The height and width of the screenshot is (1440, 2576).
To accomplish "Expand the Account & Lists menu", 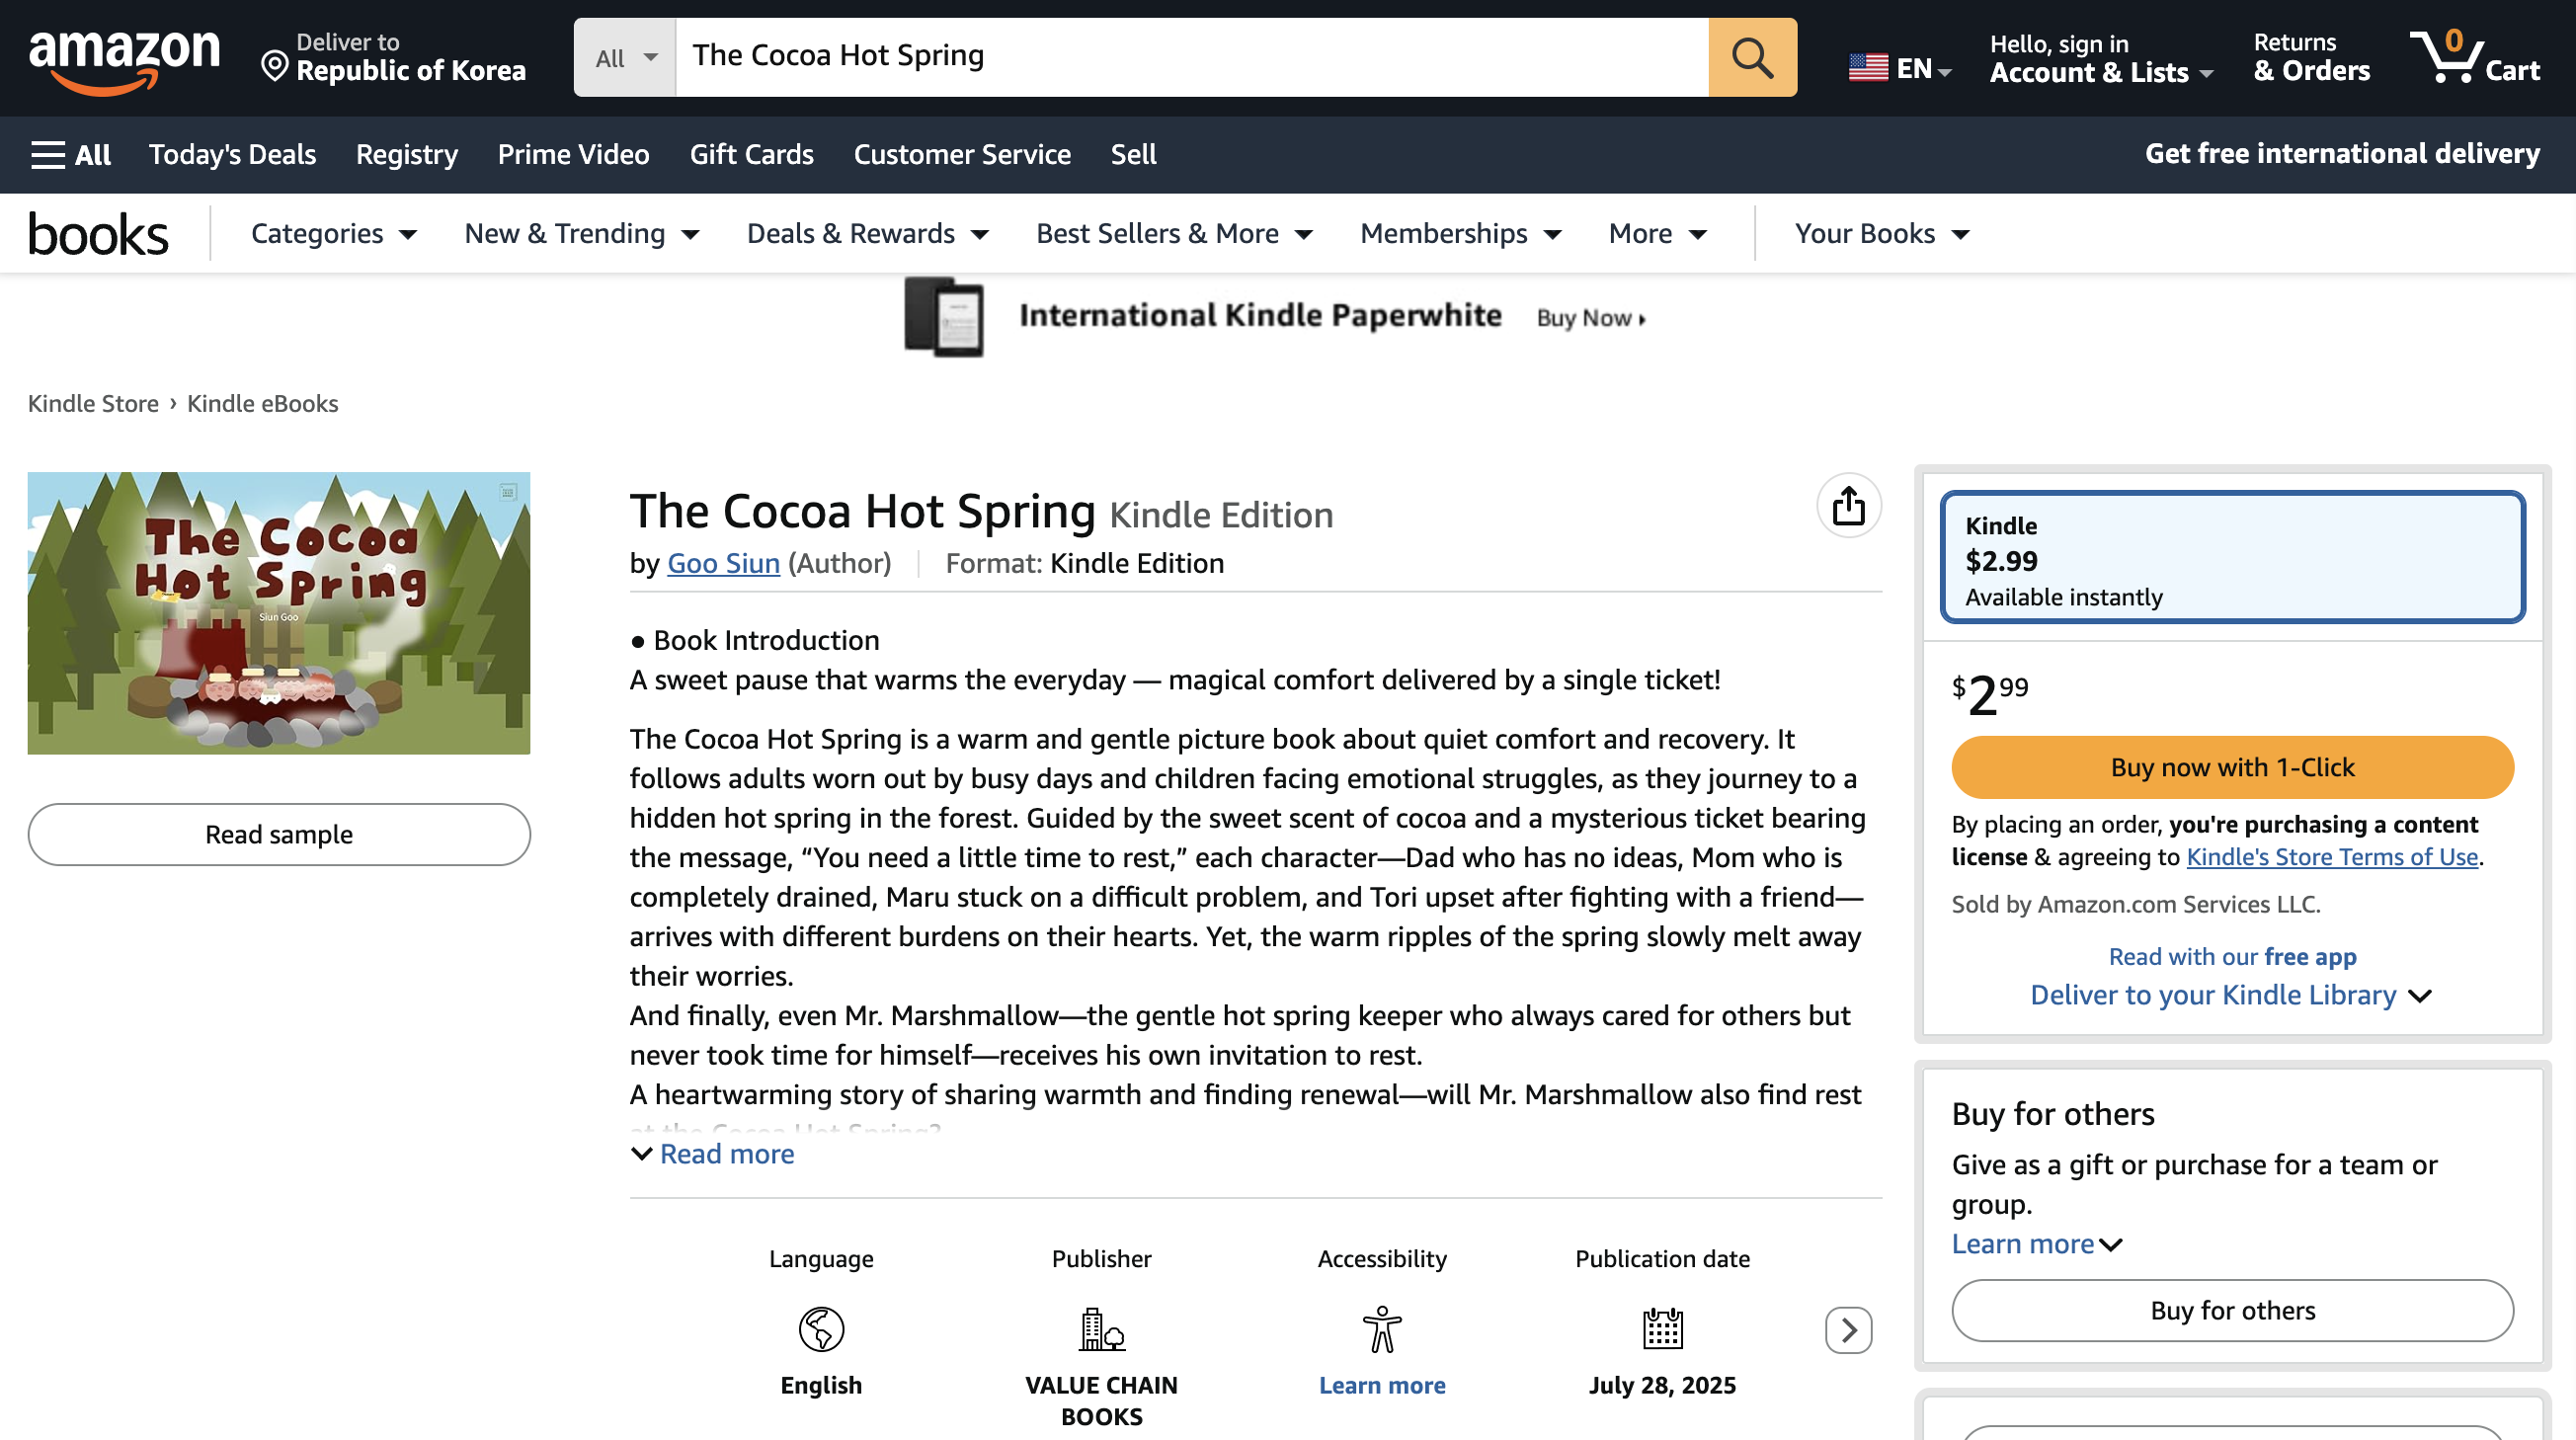I will pos(2101,58).
